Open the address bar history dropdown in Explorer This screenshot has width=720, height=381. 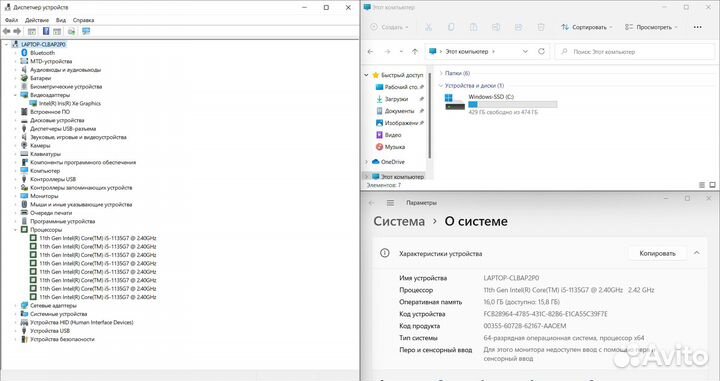(x=525, y=51)
